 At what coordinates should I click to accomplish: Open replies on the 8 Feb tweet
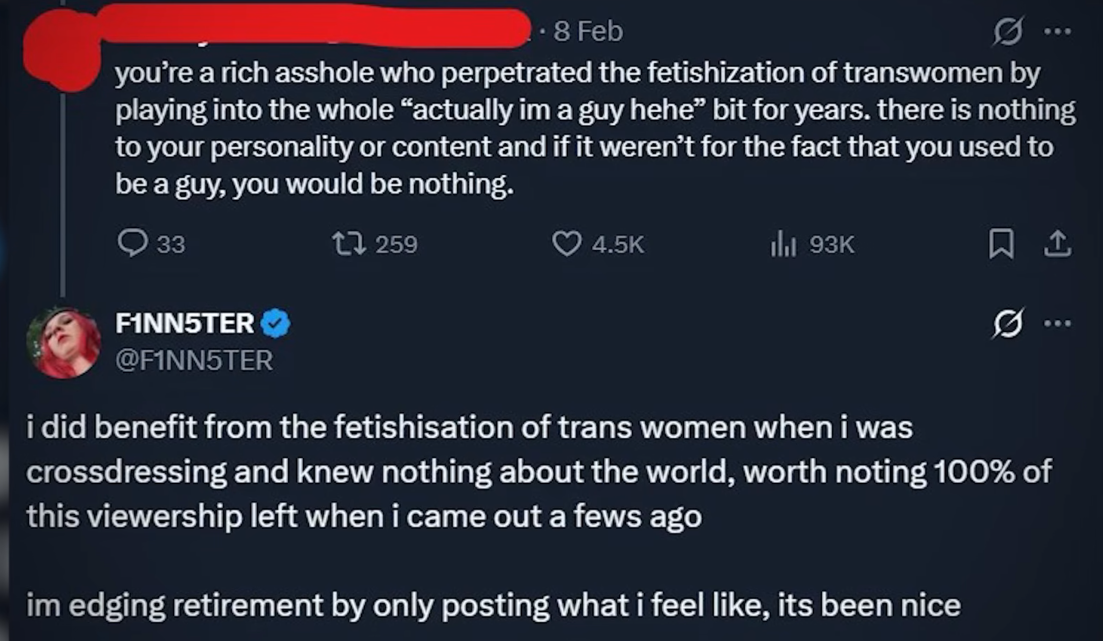pos(132,243)
